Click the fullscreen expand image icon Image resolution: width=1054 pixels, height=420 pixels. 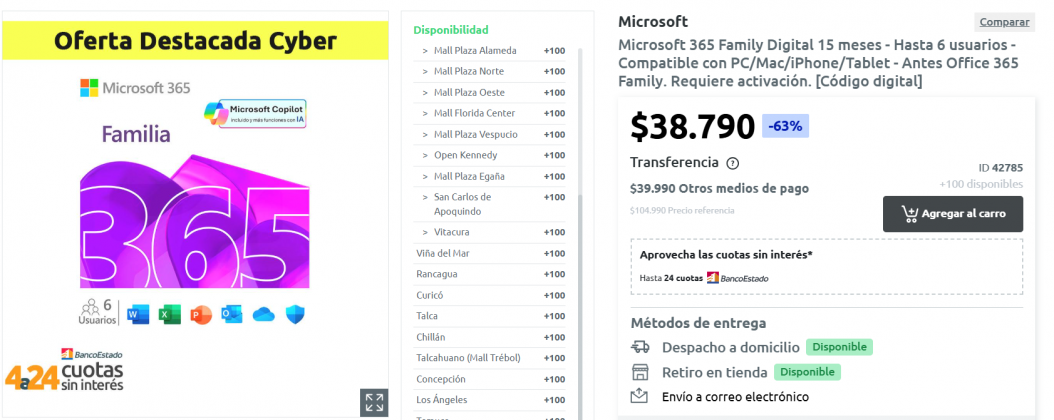coord(374,403)
